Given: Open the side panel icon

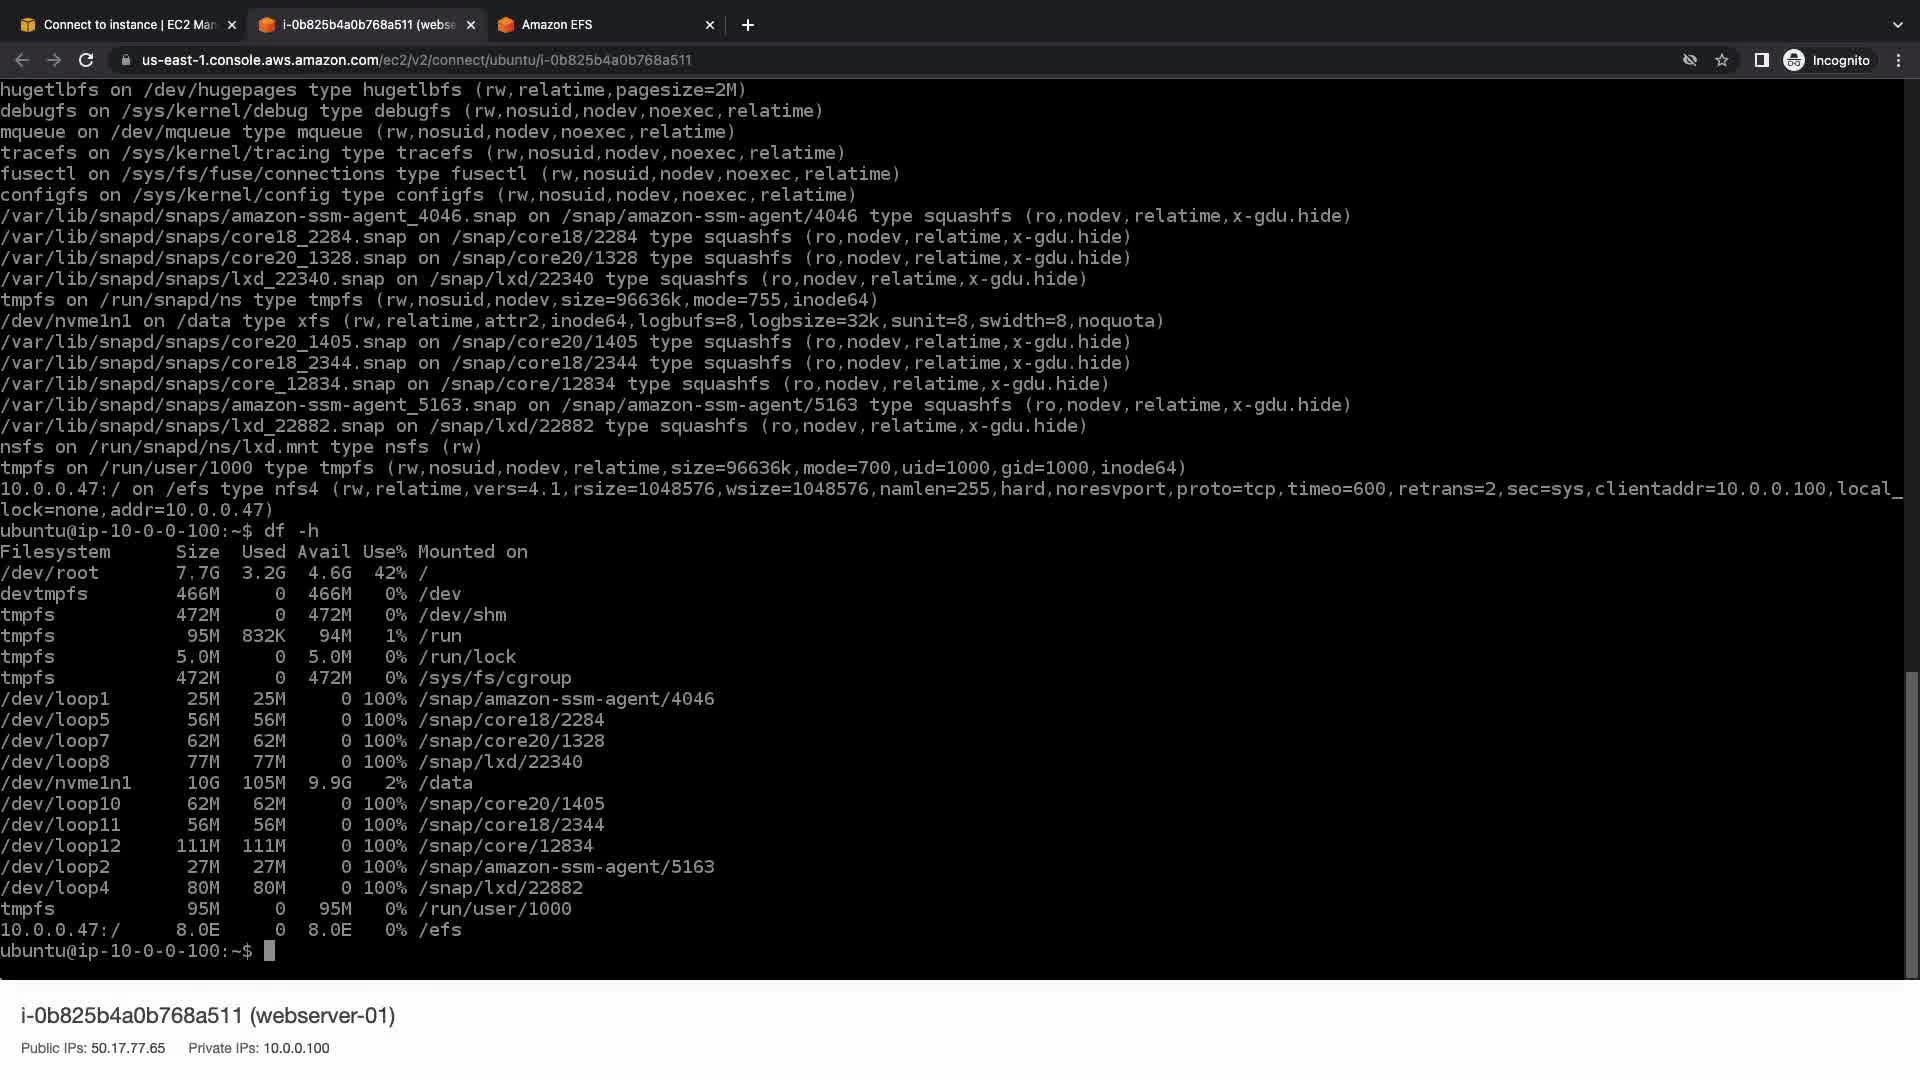Looking at the screenshot, I should [x=1762, y=60].
